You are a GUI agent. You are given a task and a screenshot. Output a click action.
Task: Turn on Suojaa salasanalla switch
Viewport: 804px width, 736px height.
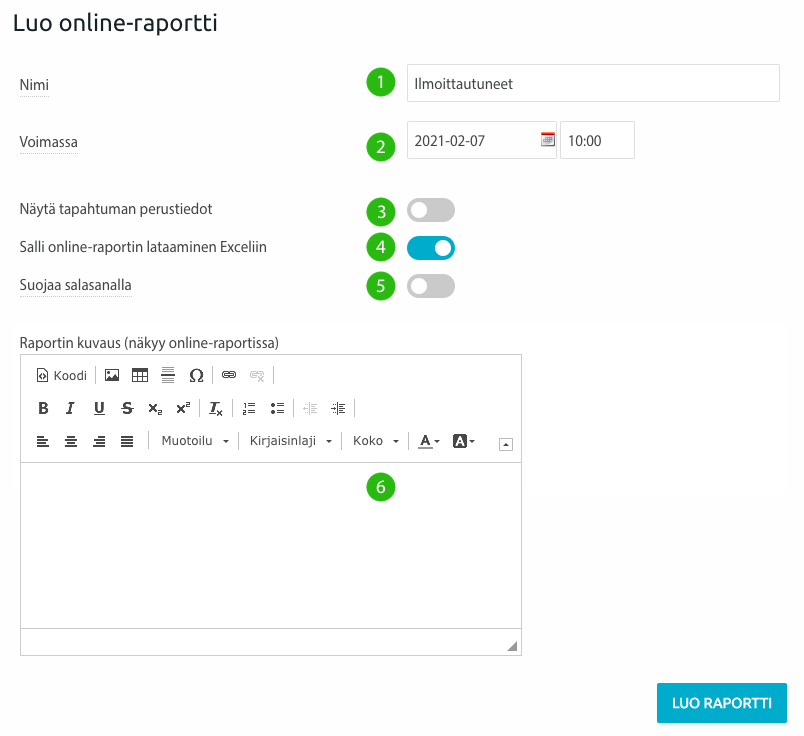click(x=431, y=286)
